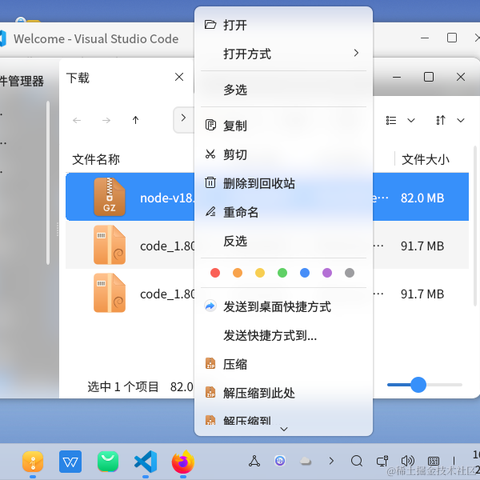480x480 pixels.
Task: Close the Downloads (下载) tab
Action: (179, 77)
